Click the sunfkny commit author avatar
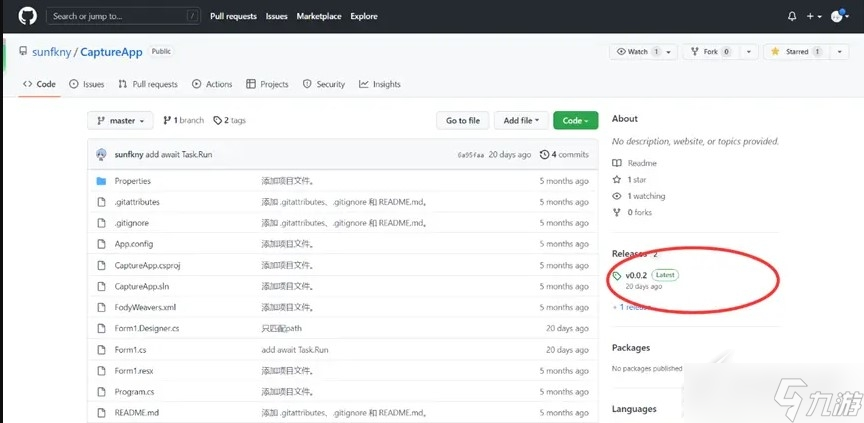 tap(101, 154)
